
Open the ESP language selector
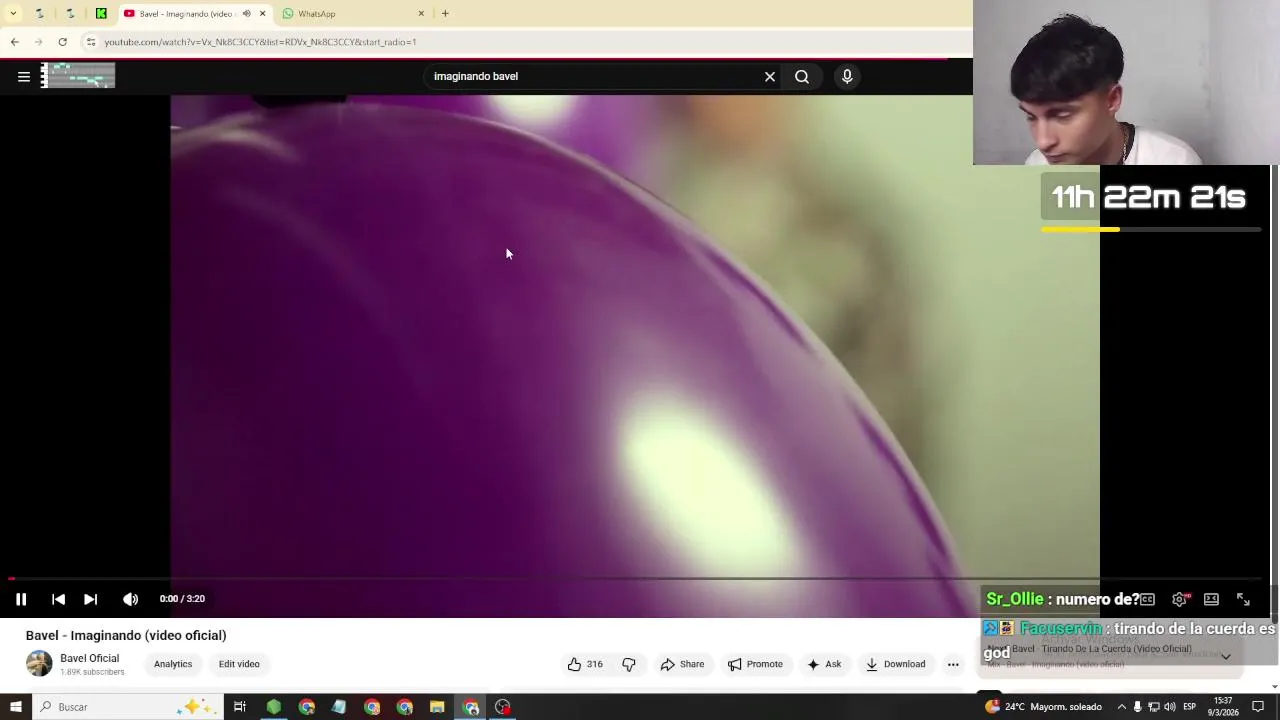click(x=1189, y=707)
